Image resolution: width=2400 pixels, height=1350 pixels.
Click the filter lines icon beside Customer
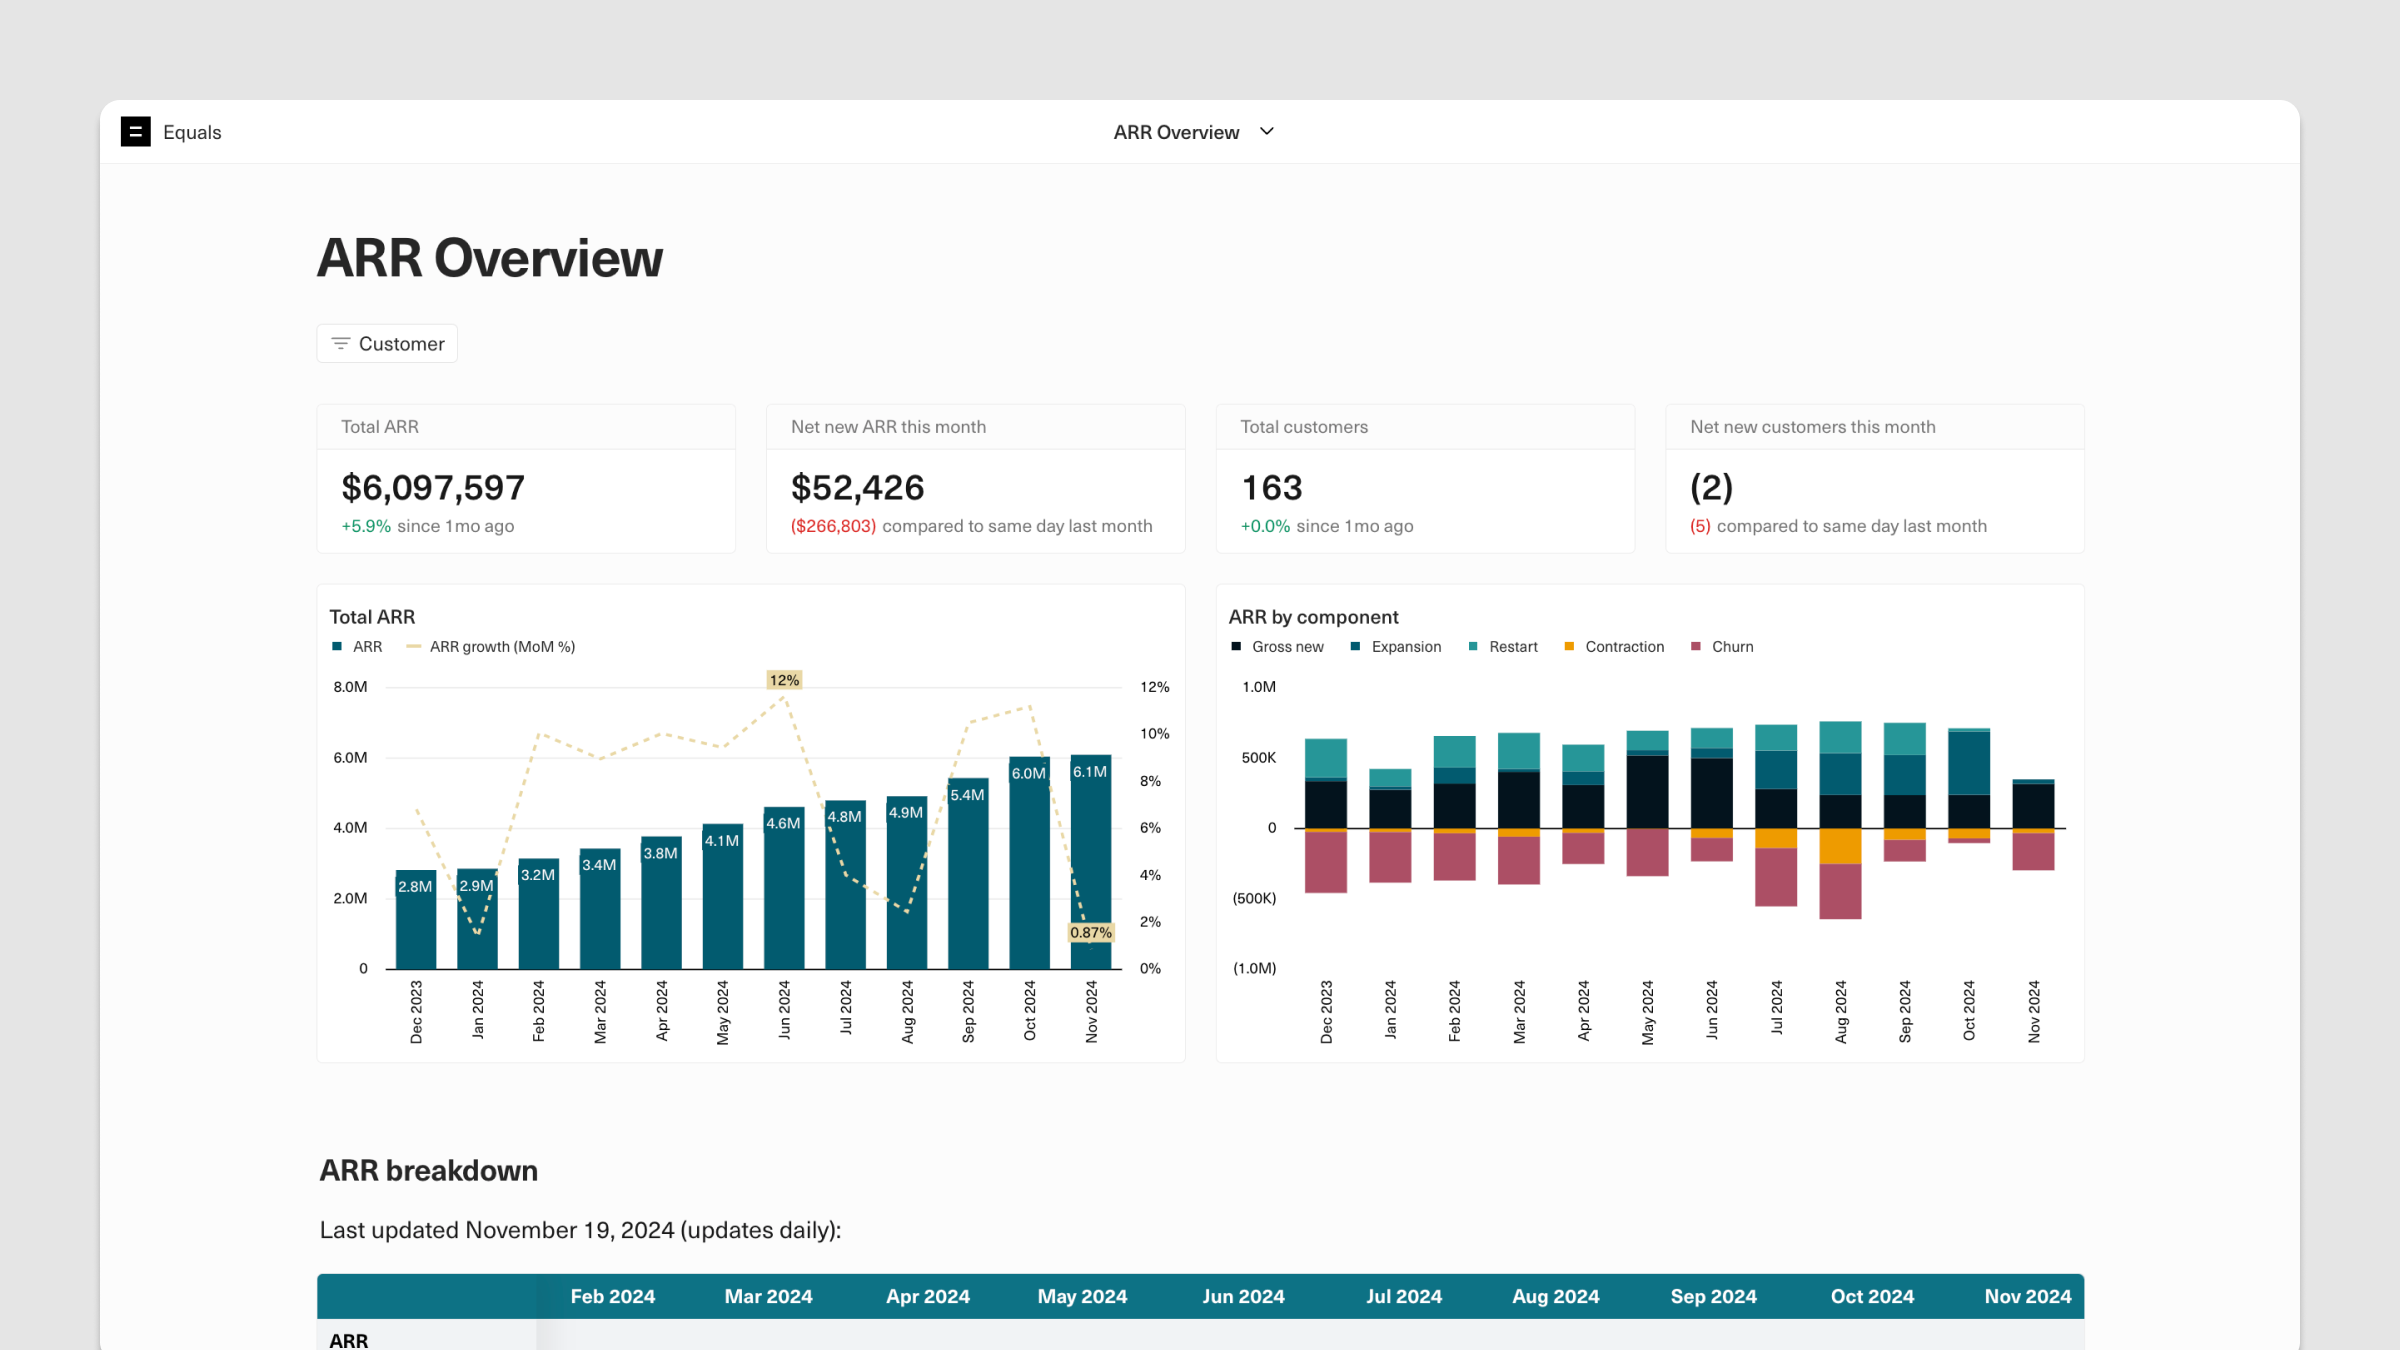click(340, 344)
